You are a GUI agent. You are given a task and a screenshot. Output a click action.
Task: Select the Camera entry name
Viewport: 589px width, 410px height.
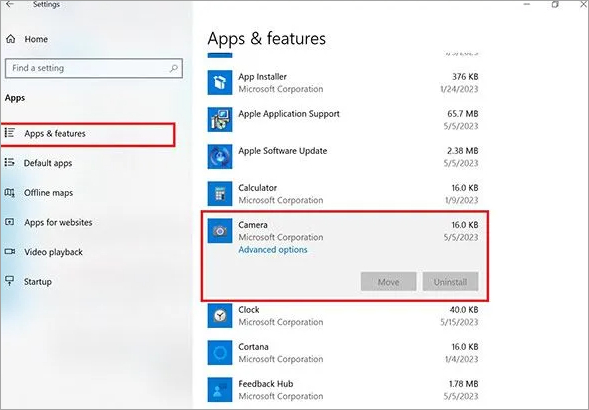pyautogui.click(x=253, y=225)
